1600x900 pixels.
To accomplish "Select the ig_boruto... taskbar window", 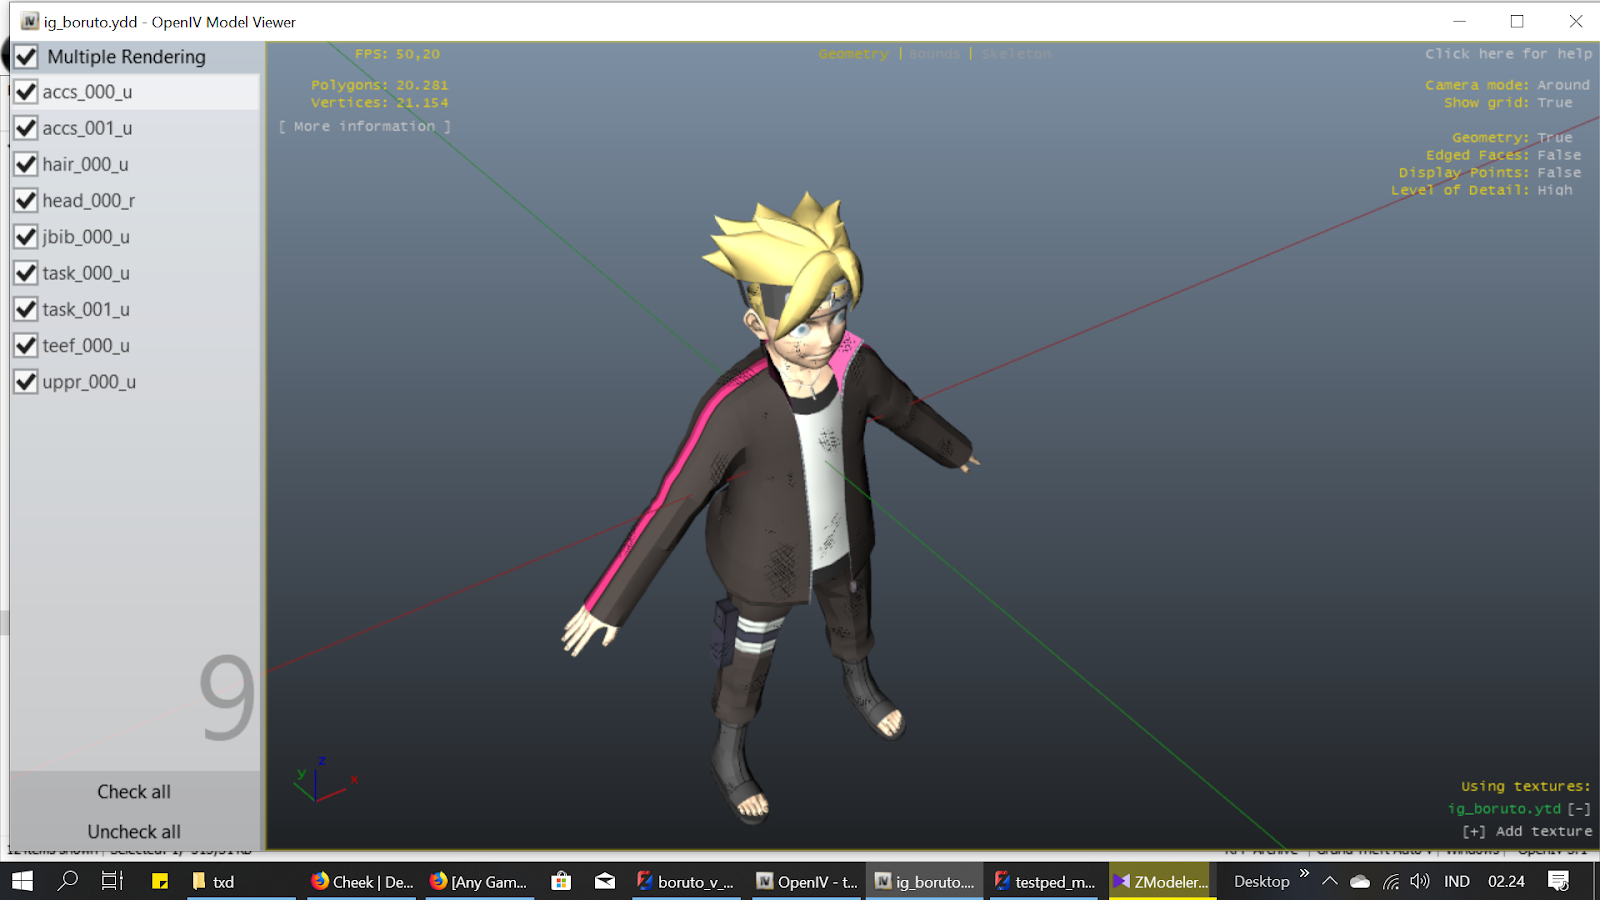I will 924,881.
